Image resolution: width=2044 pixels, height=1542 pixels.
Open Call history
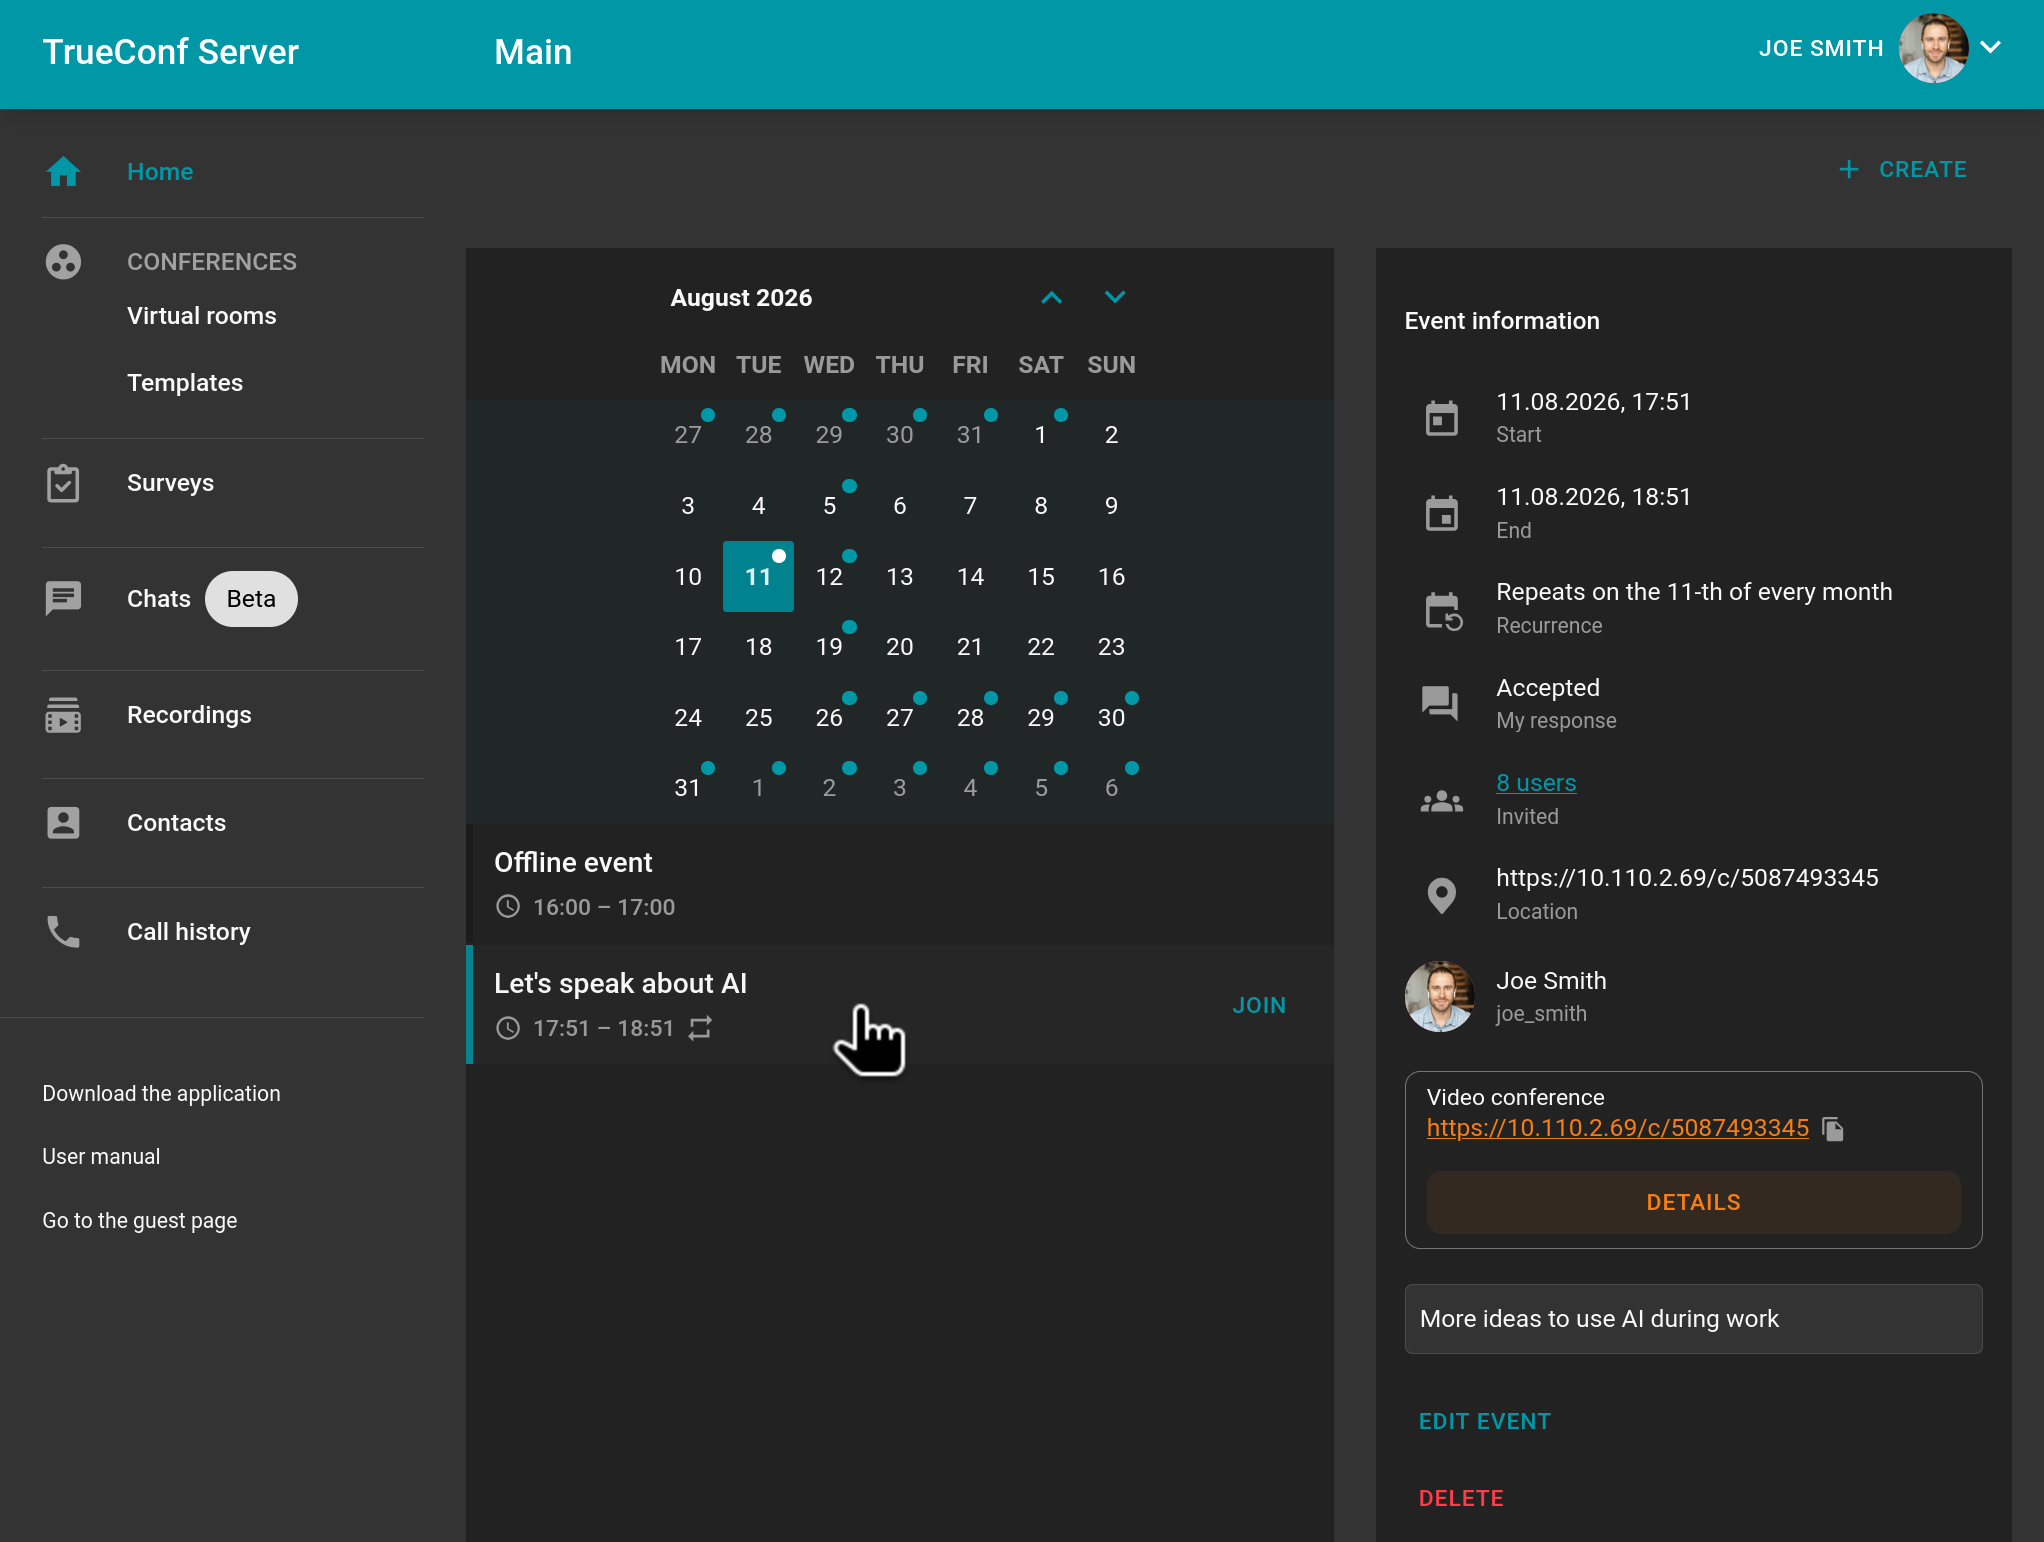[188, 932]
